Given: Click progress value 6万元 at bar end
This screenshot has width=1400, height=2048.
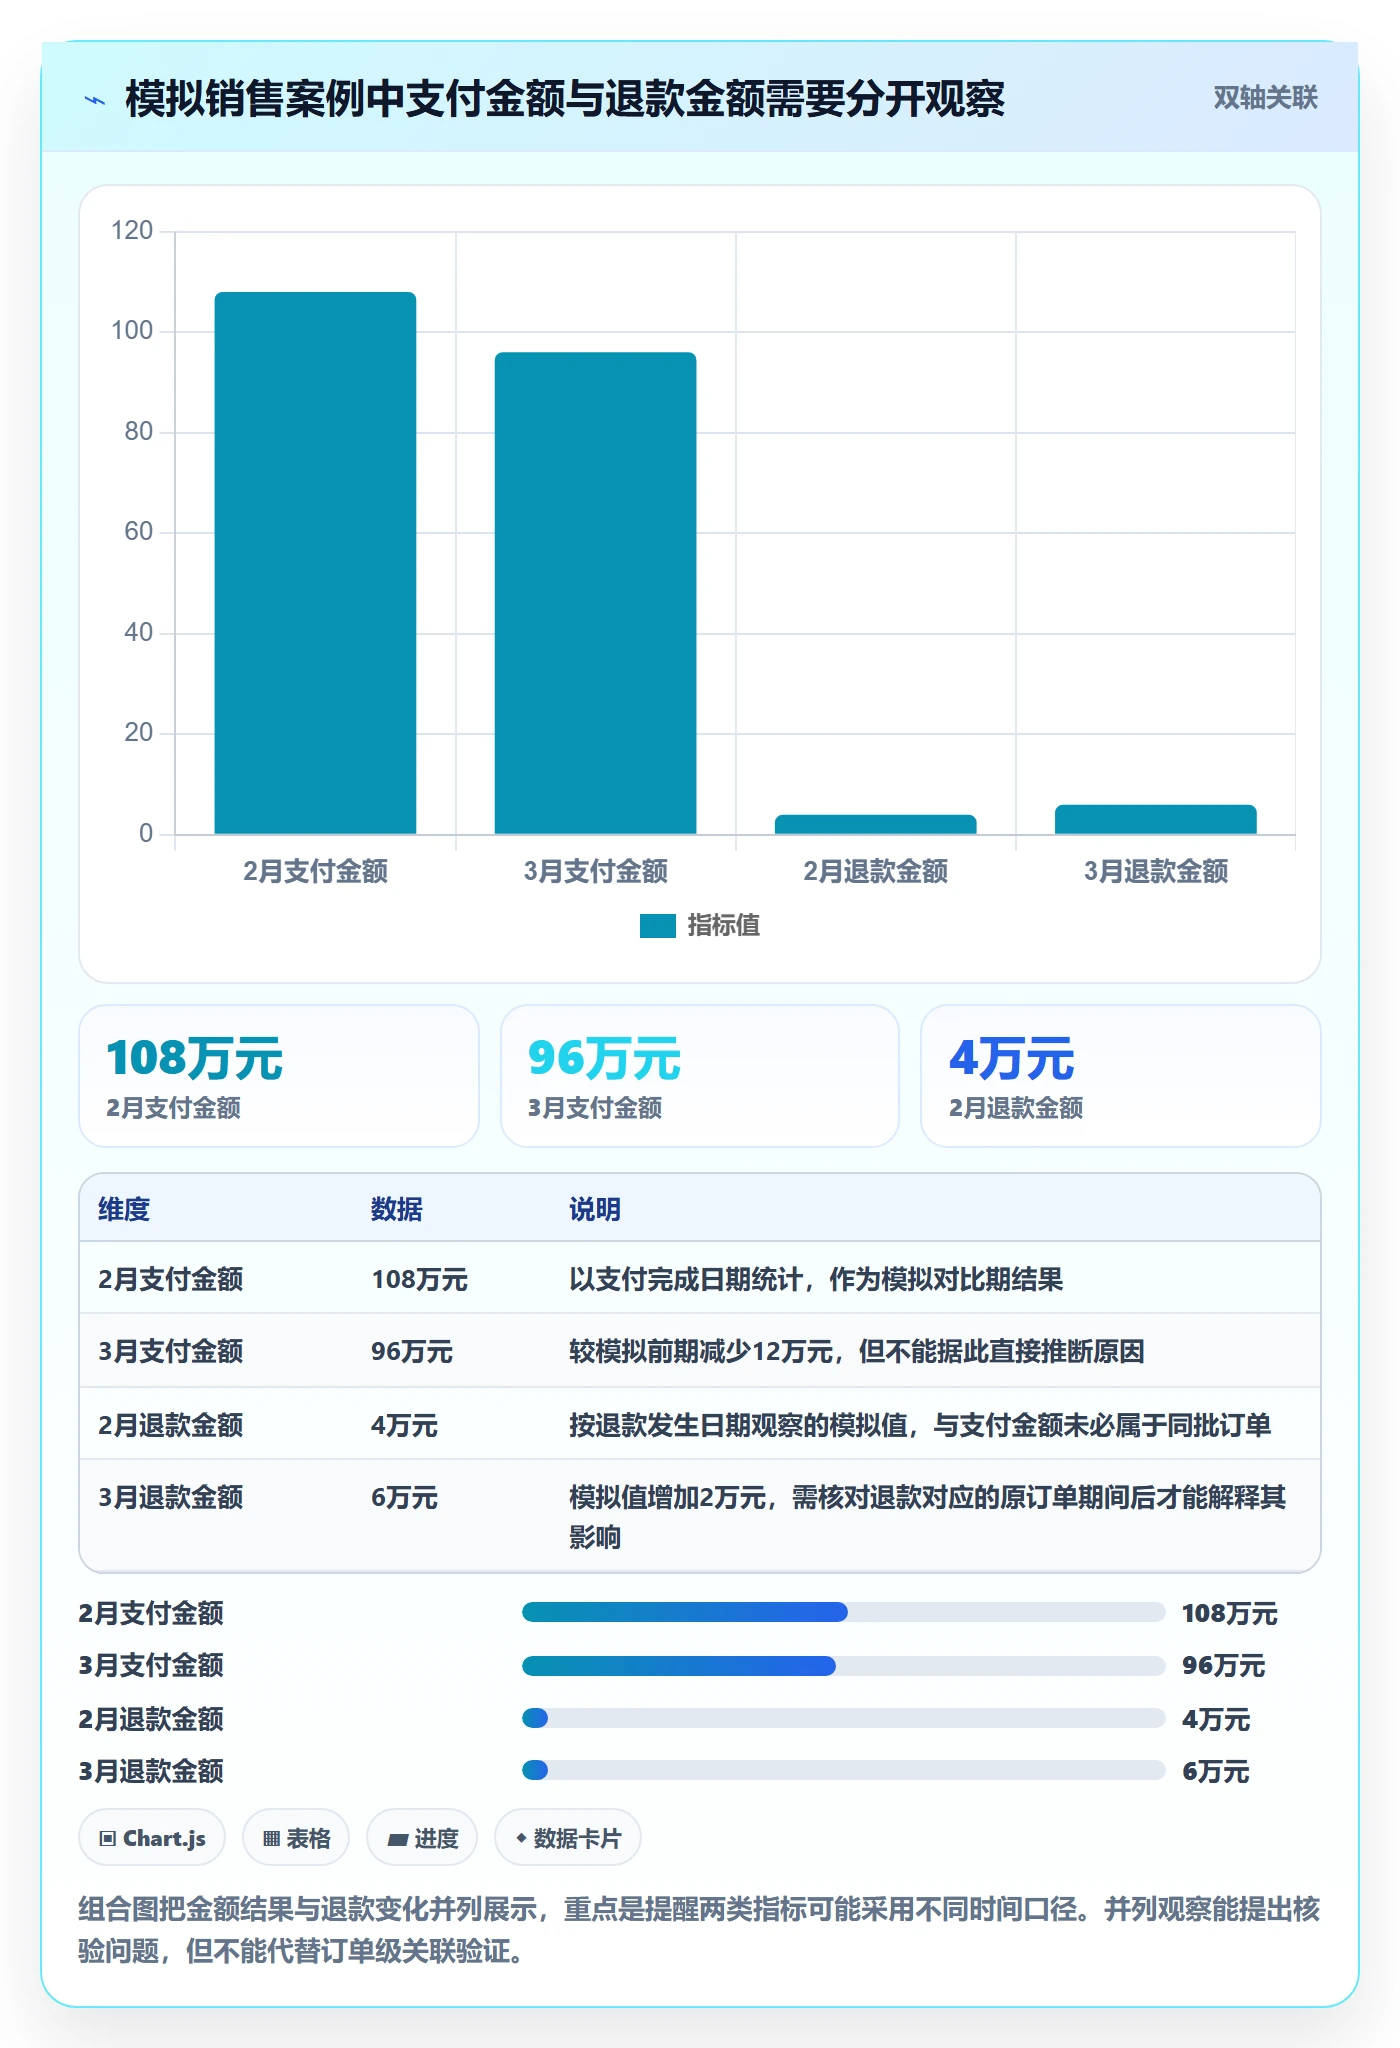Looking at the screenshot, I should [x=1215, y=1771].
